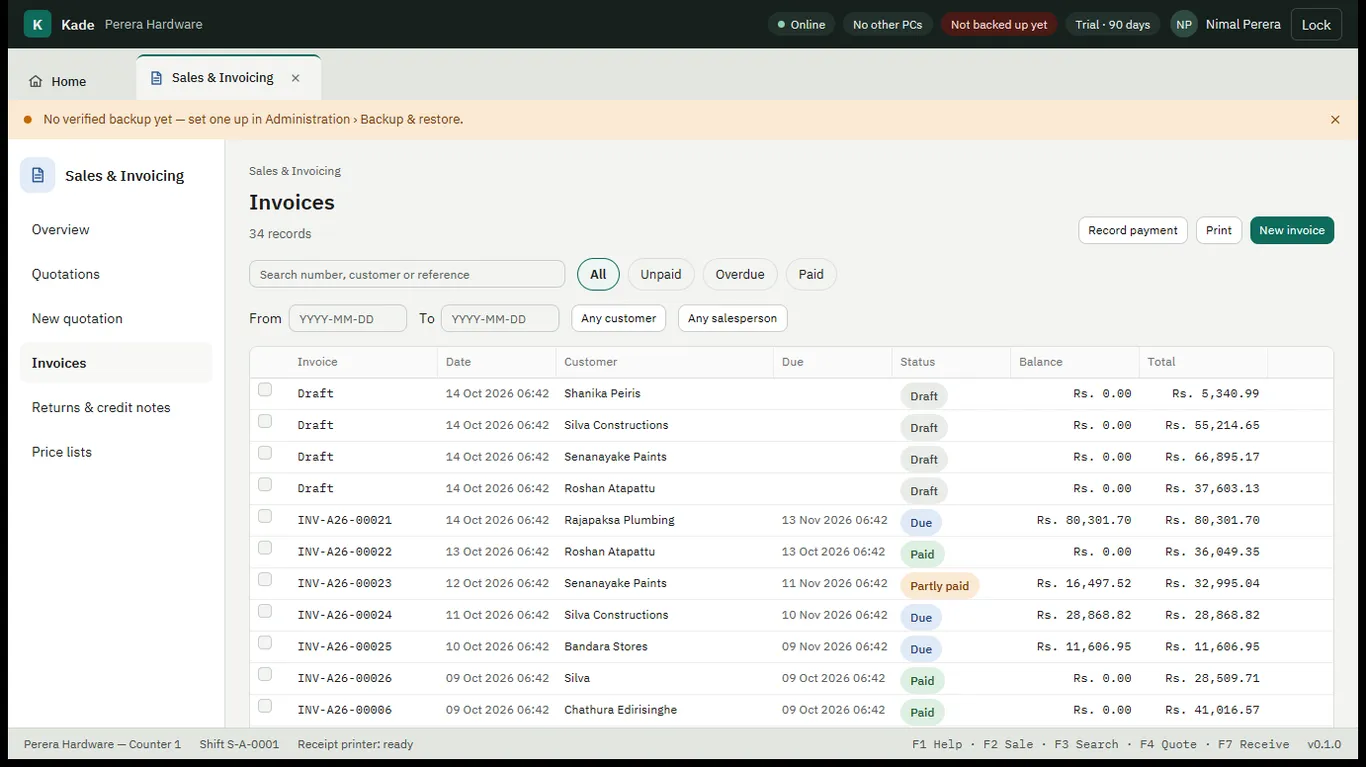Click the green Kade K logo
The width and height of the screenshot is (1366, 767).
pyautogui.click(x=37, y=24)
